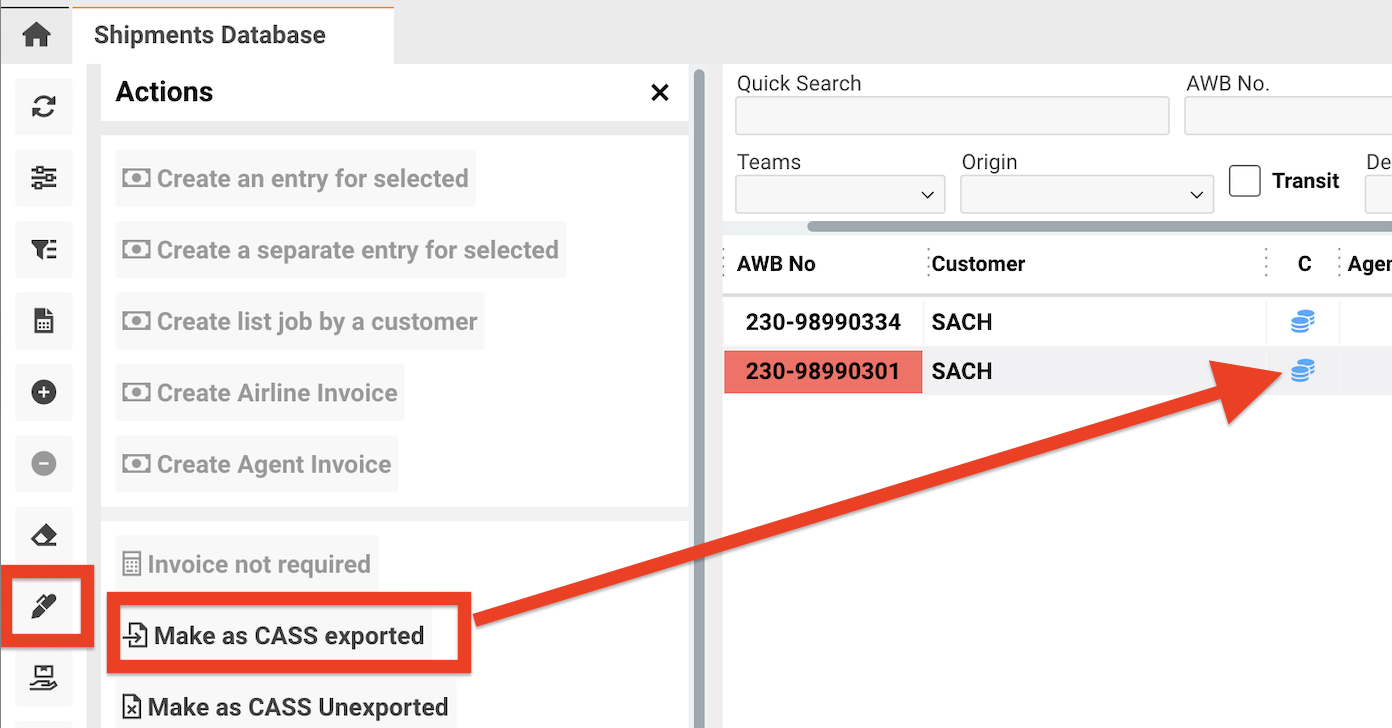Switch to Shipments Database tab
This screenshot has height=728, width=1392.
click(210, 35)
